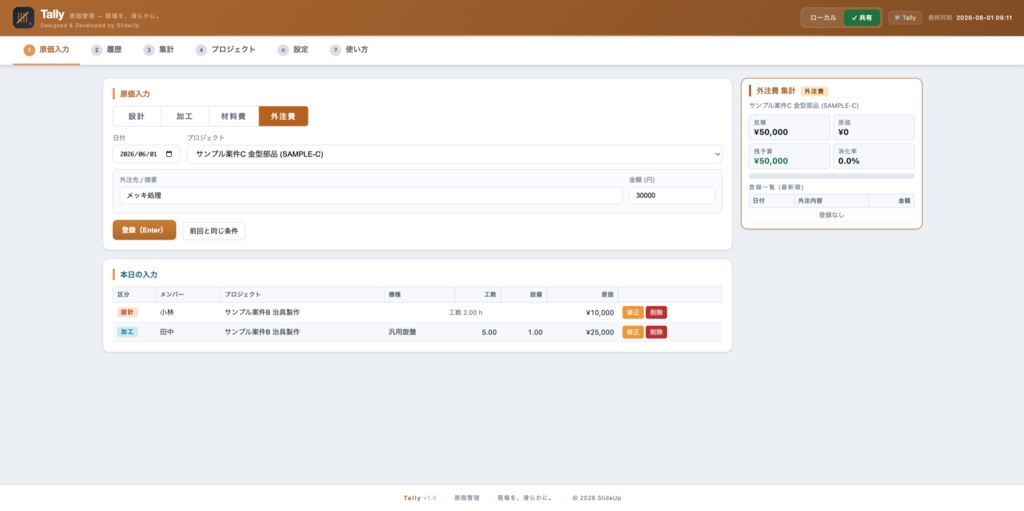Viewport: 1024px width, 511px height.
Task: Open the プロジェクト tab
Action: click(225, 50)
